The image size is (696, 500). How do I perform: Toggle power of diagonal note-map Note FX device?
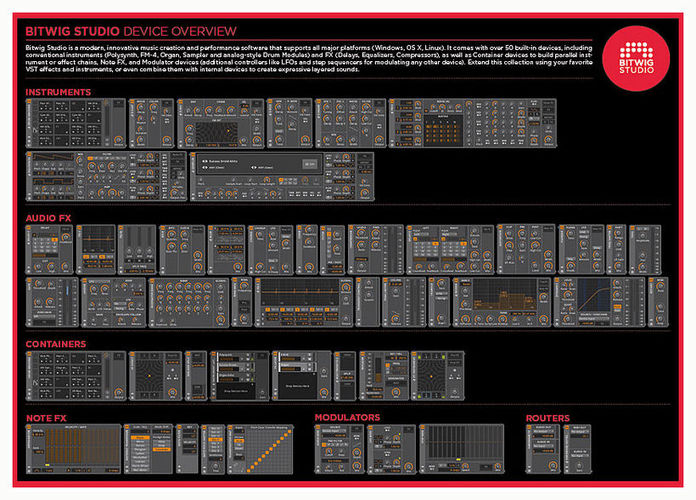[x=230, y=428]
